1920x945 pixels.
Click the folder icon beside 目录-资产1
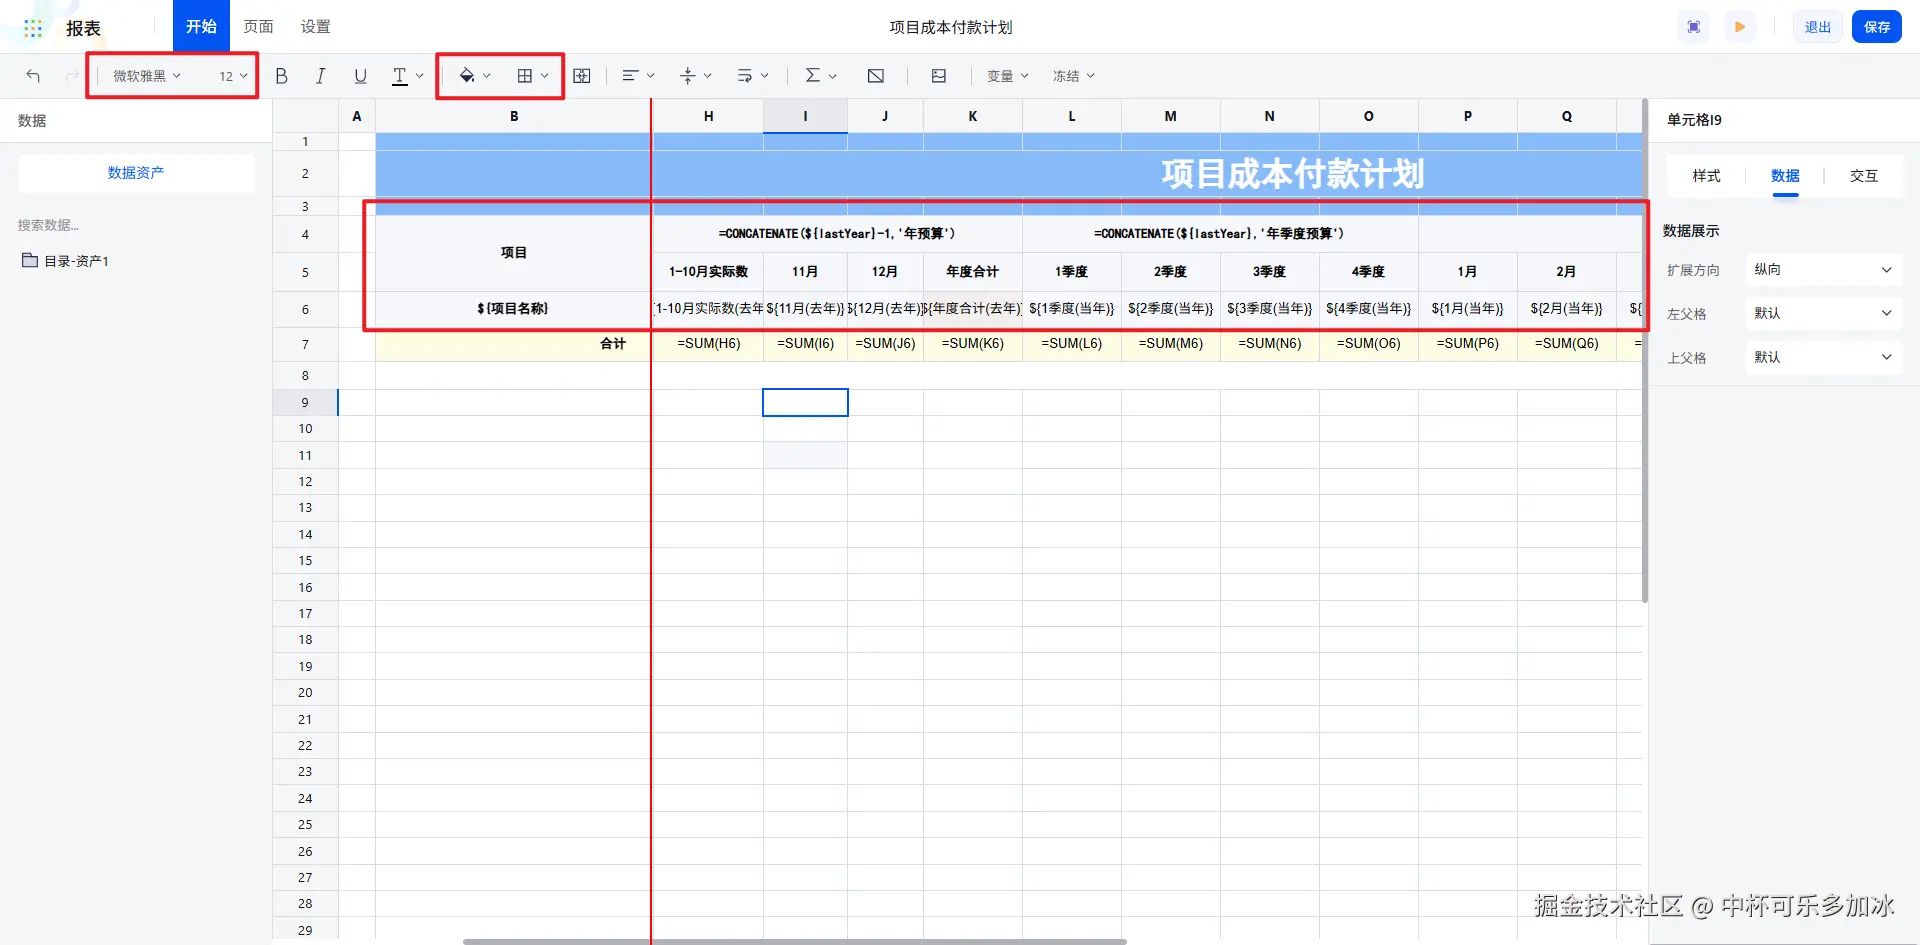tap(30, 261)
